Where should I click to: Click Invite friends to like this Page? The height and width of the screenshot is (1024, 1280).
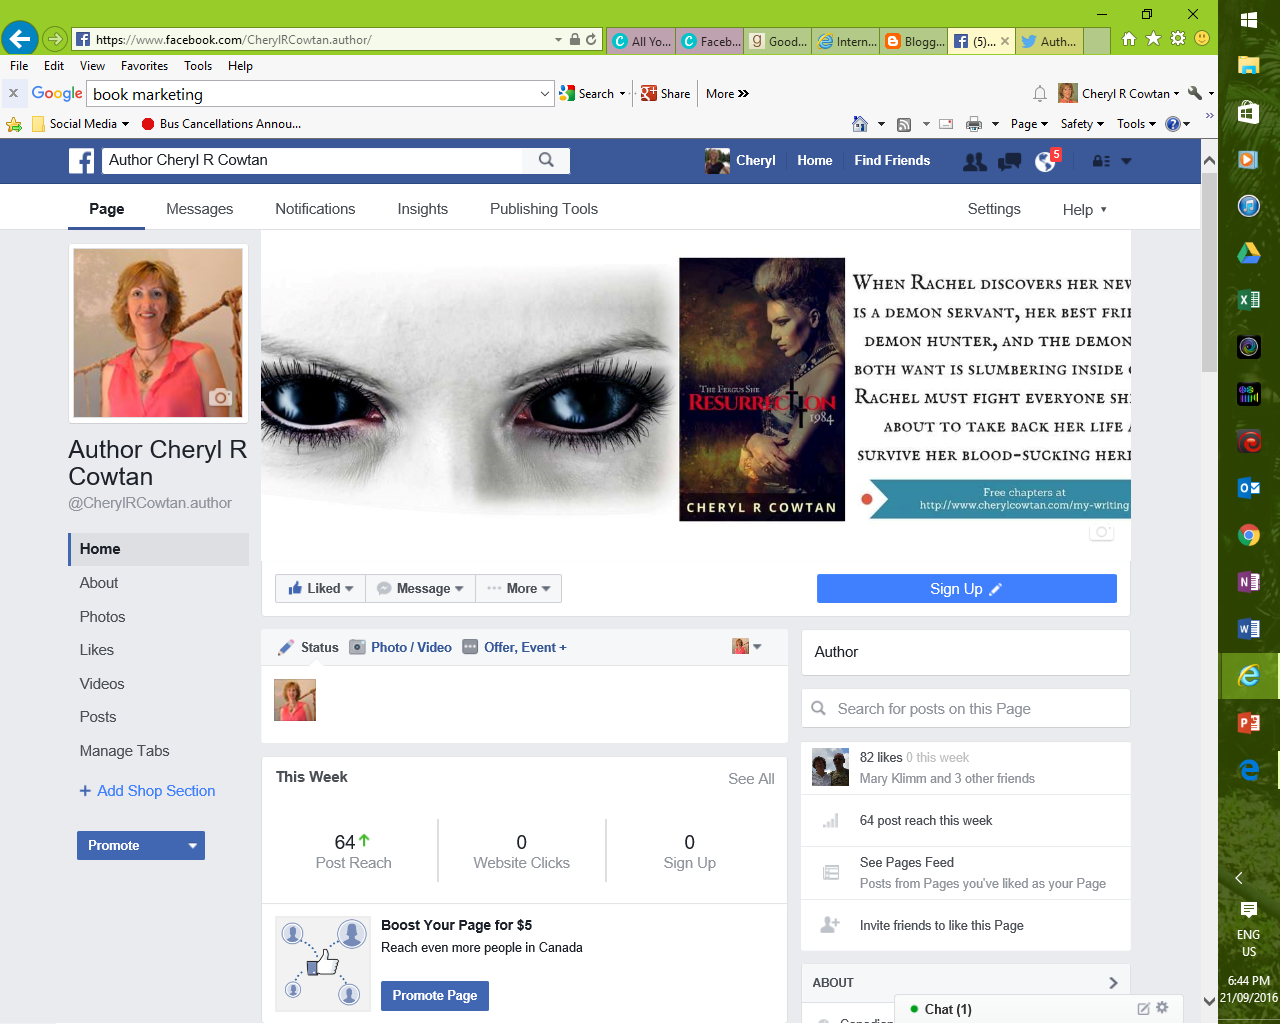pyautogui.click(x=942, y=926)
